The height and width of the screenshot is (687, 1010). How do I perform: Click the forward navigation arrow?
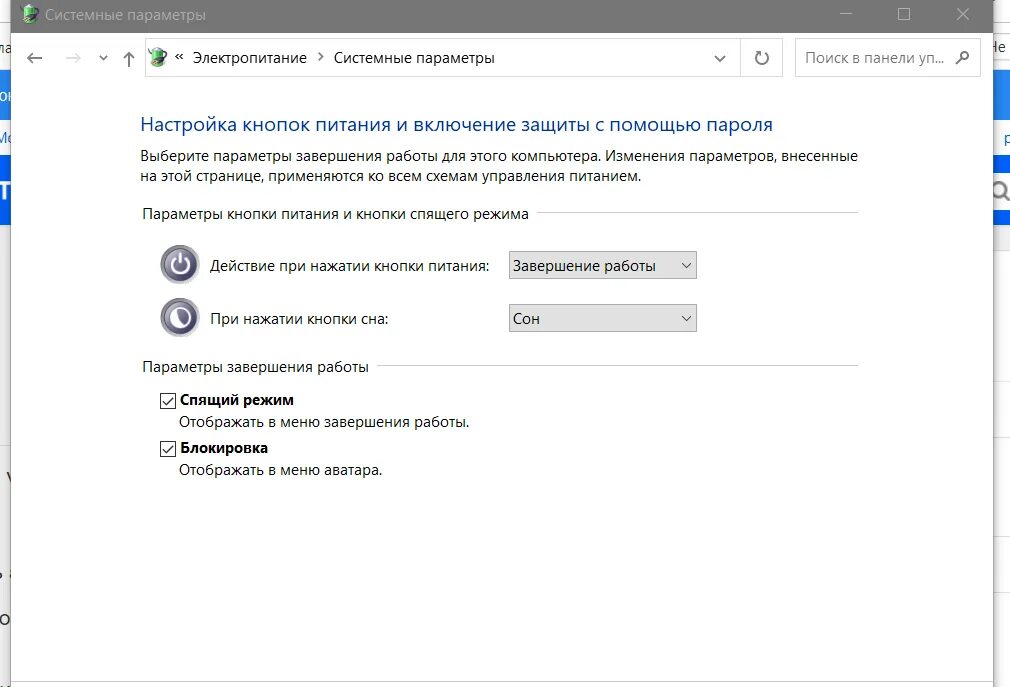tap(72, 58)
